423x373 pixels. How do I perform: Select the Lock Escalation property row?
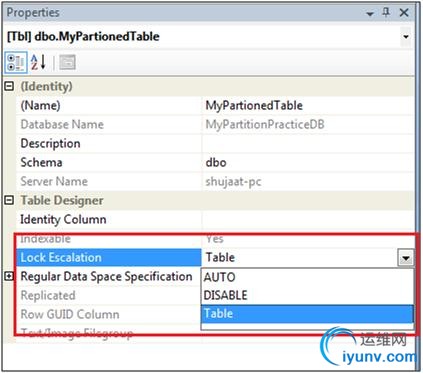tap(109, 257)
